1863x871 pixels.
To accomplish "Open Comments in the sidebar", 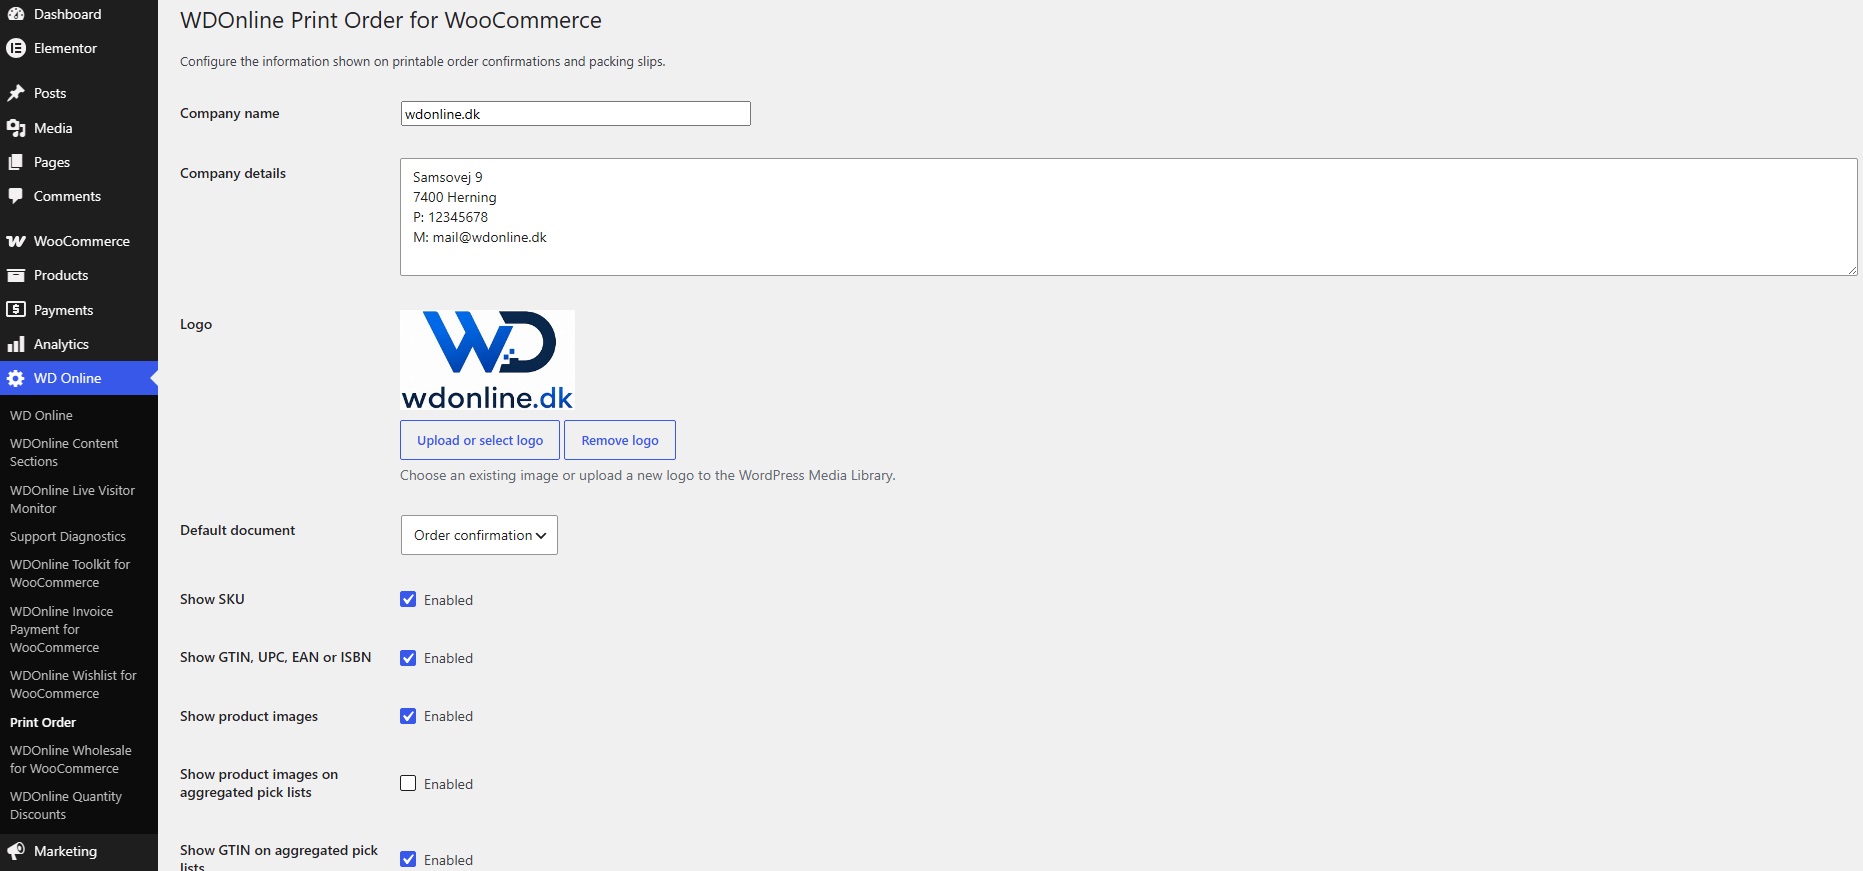I will [x=79, y=196].
